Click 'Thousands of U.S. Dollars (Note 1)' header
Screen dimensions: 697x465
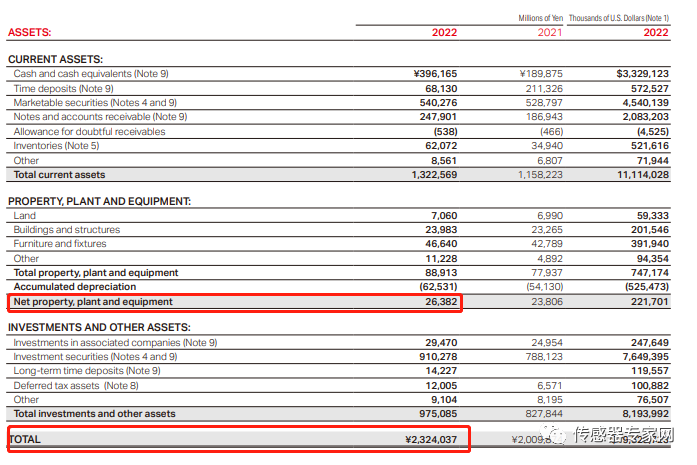[619, 18]
